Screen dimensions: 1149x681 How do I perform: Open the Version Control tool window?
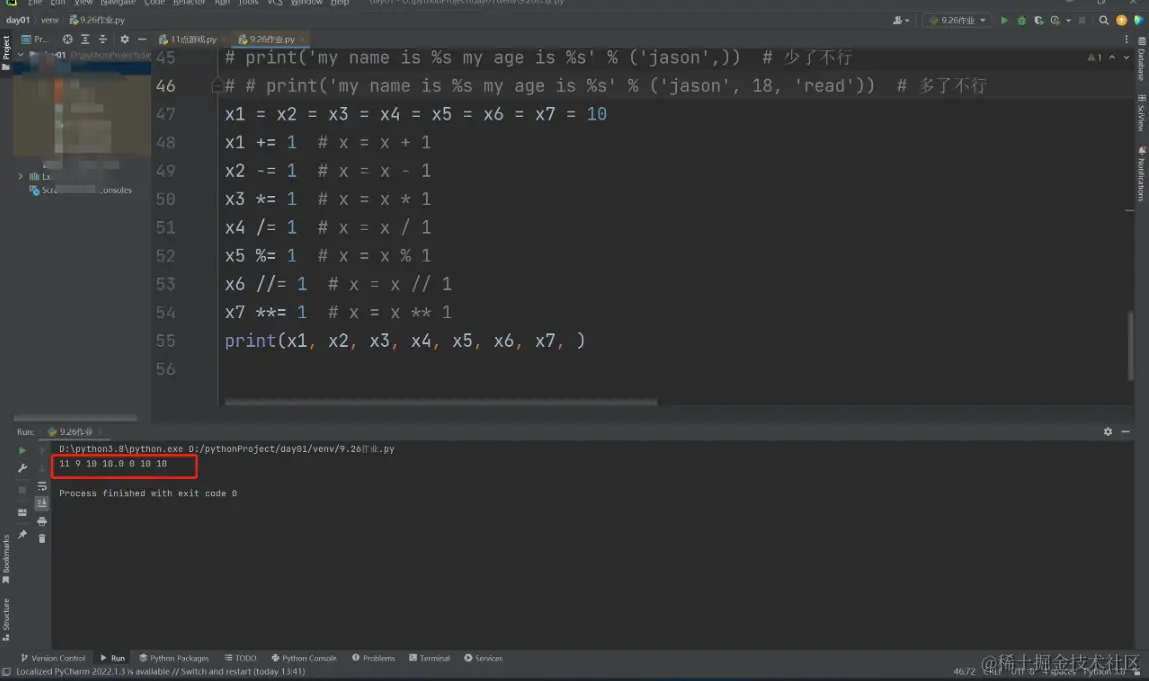click(x=53, y=658)
